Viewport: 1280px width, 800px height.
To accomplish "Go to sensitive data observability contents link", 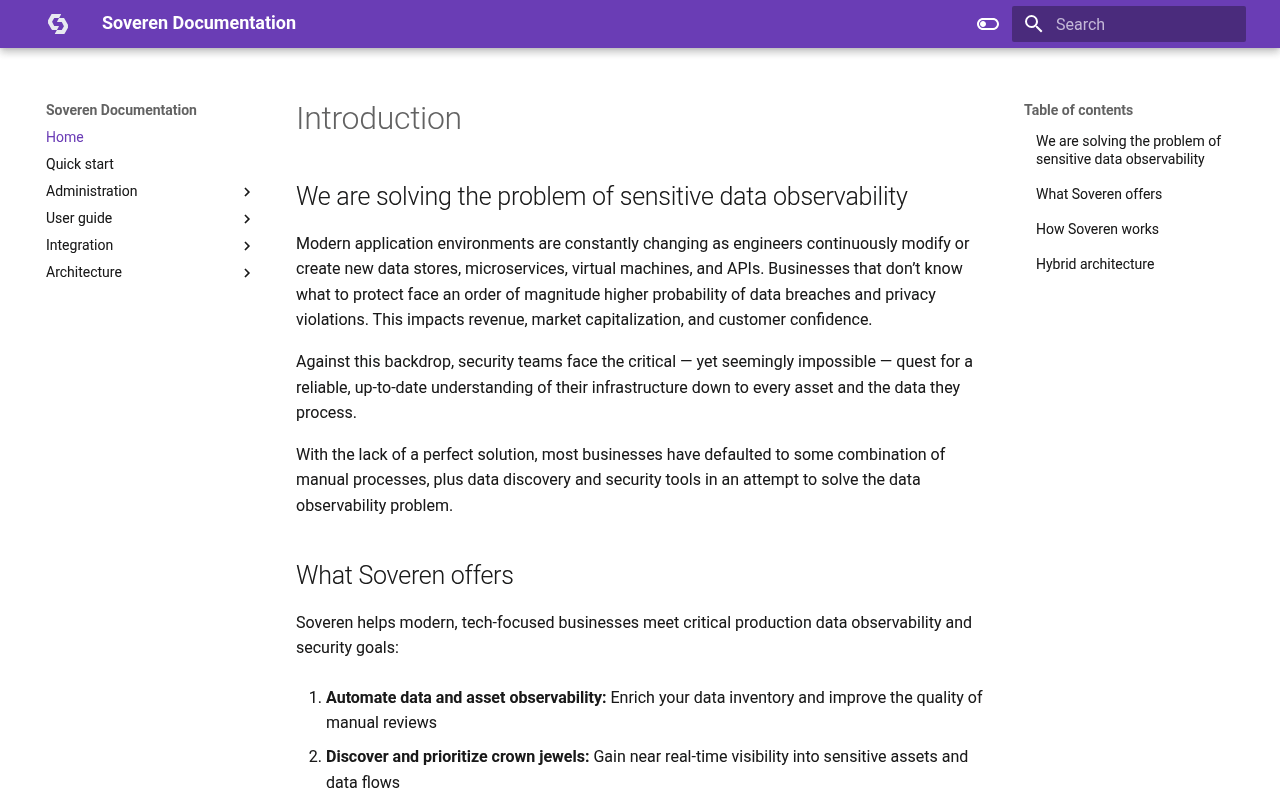I will click(1128, 150).
